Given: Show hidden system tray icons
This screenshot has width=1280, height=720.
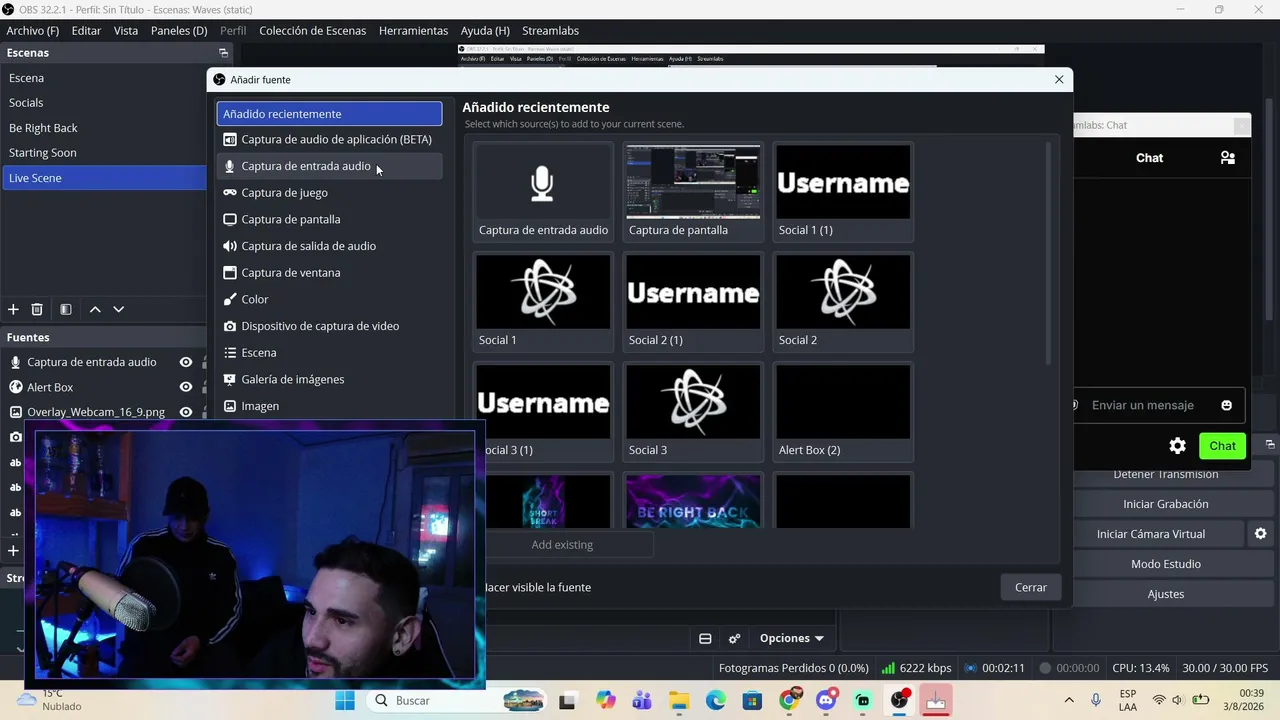Looking at the screenshot, I should tap(1069, 701).
